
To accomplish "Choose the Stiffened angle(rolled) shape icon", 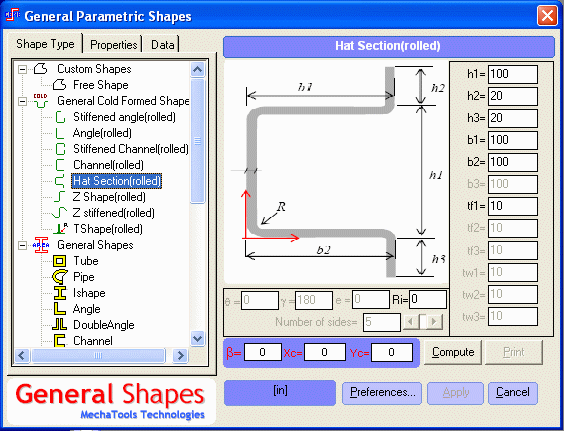I will pyautogui.click(x=60, y=117).
